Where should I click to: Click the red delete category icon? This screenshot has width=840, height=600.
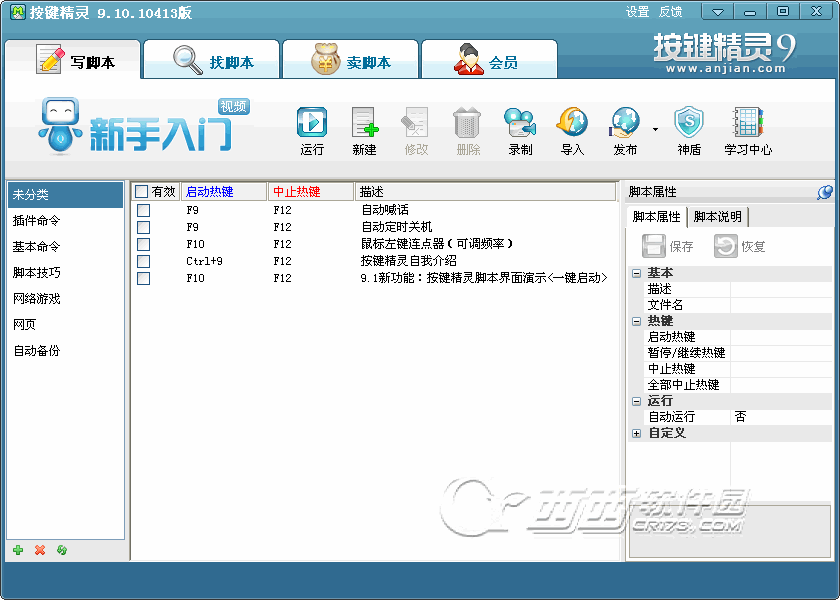pyautogui.click(x=40, y=550)
